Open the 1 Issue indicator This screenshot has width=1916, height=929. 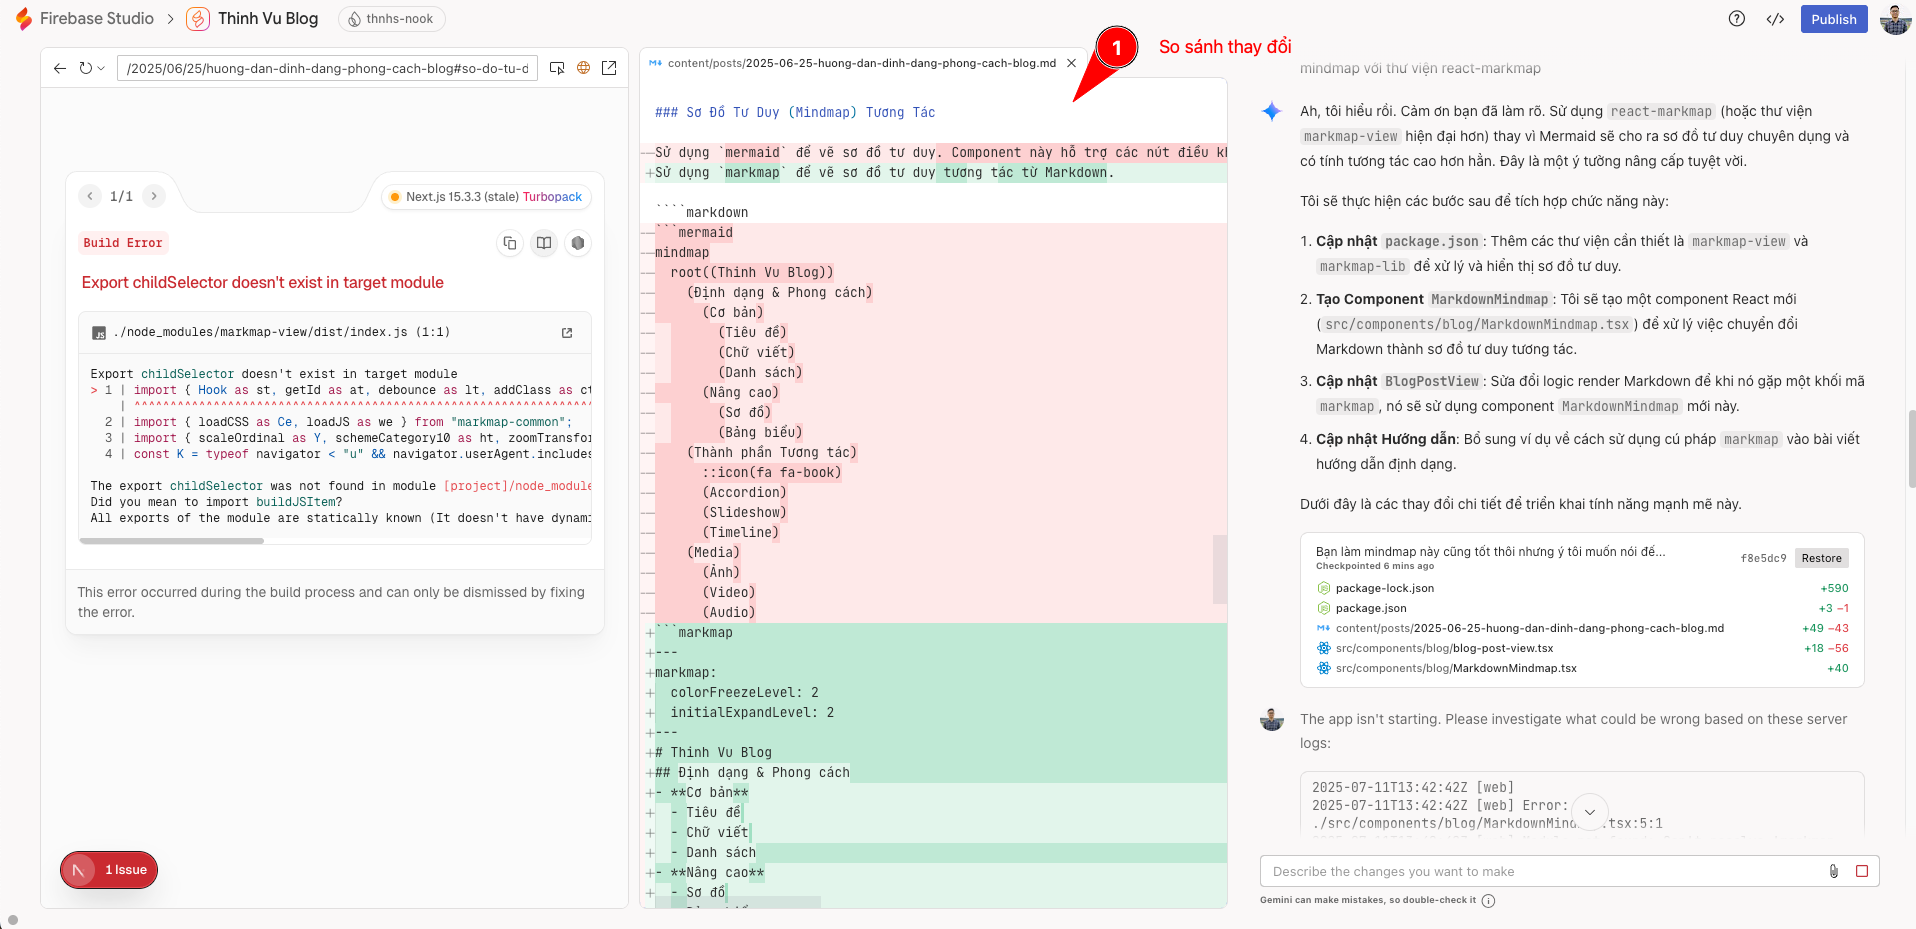tap(110, 870)
